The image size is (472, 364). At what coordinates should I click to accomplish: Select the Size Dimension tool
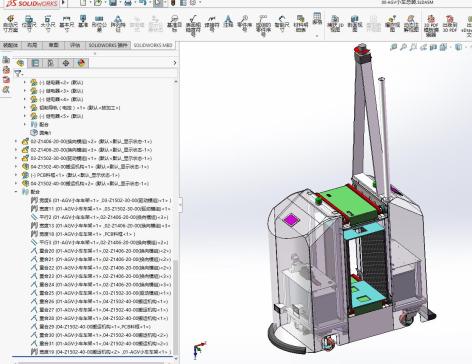tap(48, 23)
